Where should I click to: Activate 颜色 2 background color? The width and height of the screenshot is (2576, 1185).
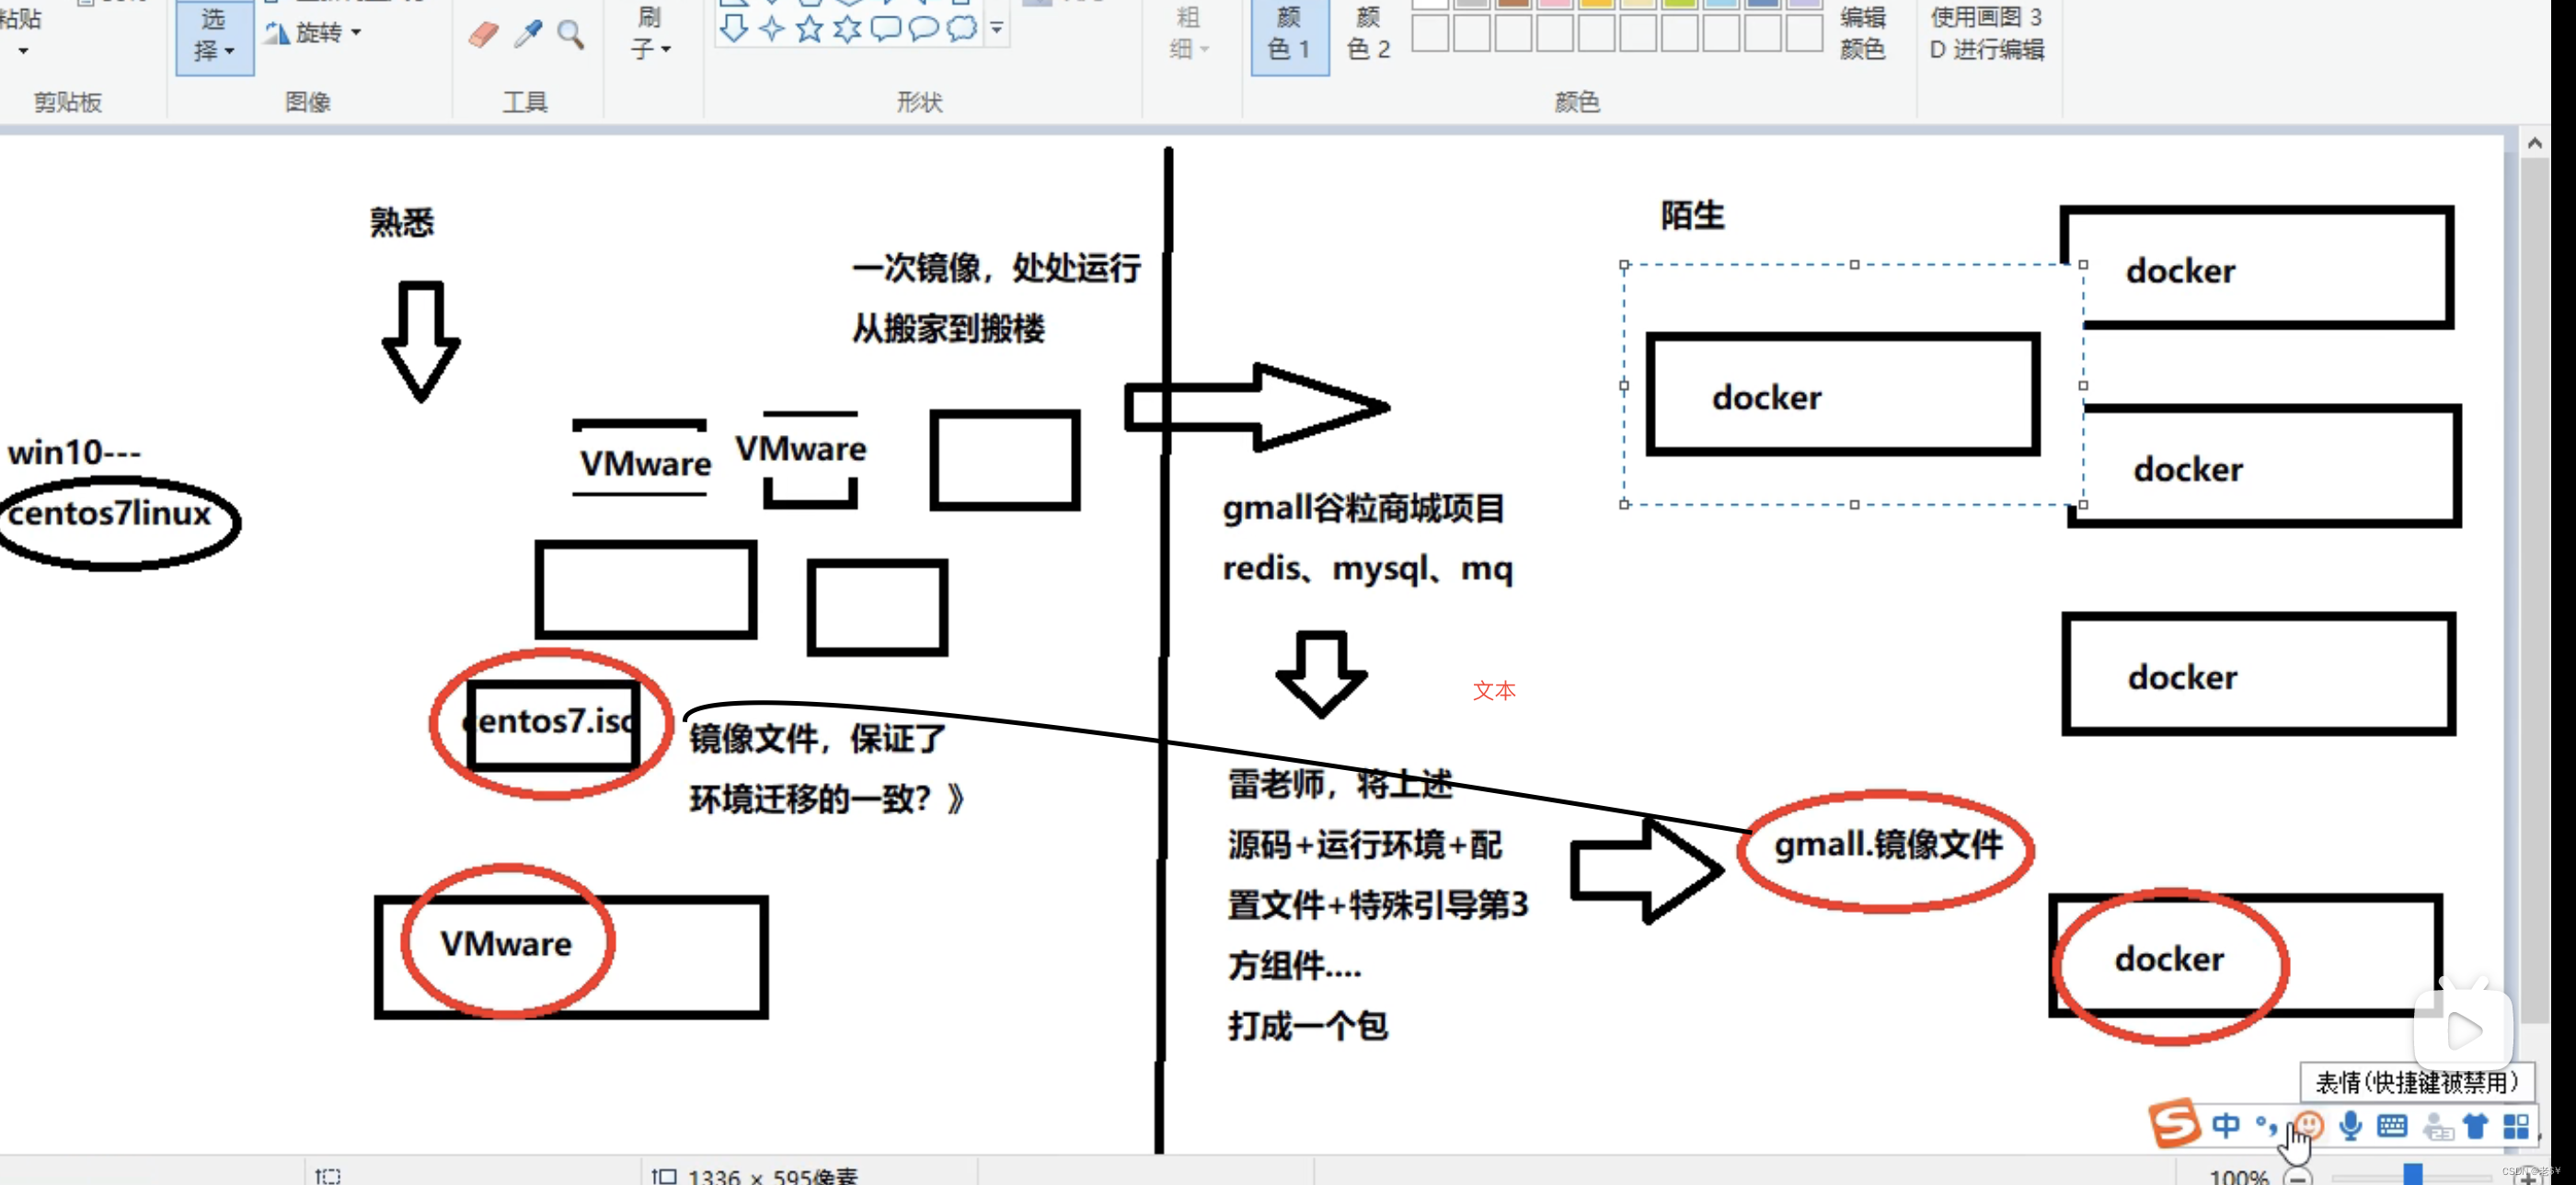tap(1369, 34)
